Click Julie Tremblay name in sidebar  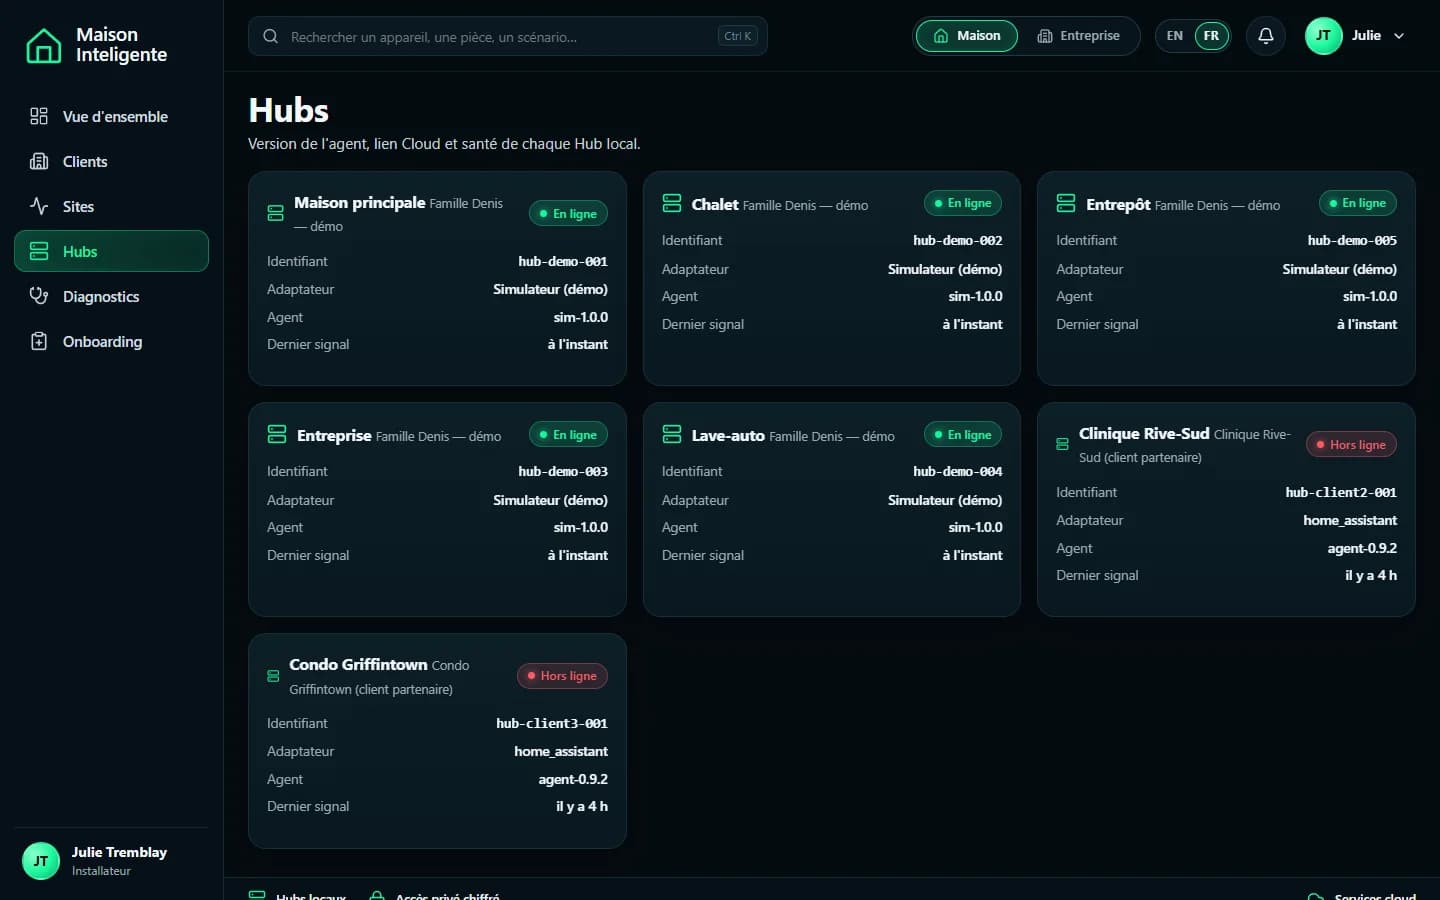coord(119,852)
